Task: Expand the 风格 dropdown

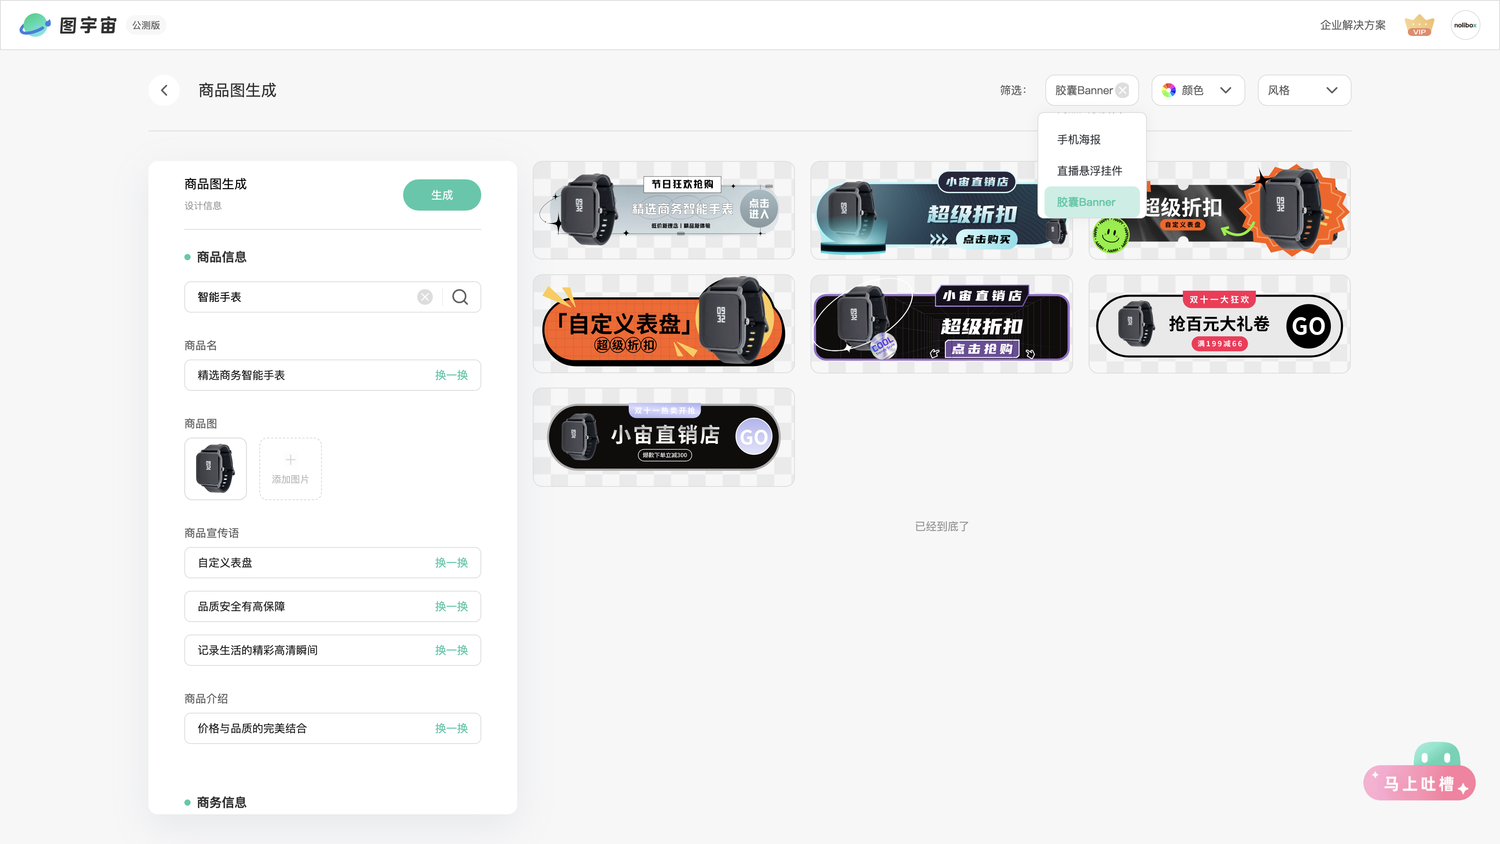Action: [1304, 90]
